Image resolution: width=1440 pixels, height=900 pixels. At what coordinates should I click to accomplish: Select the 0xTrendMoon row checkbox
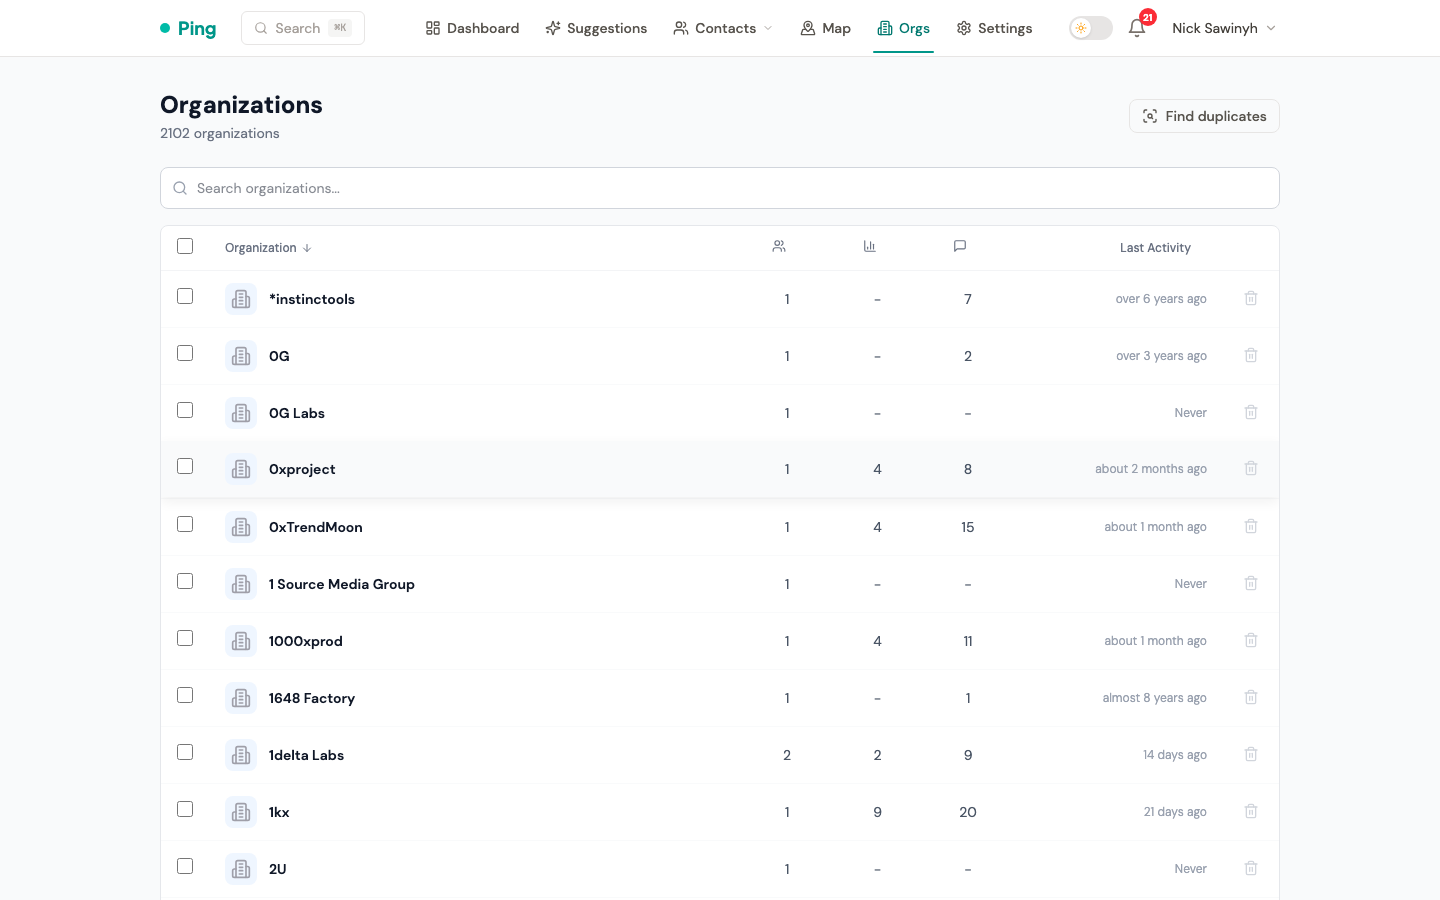click(x=185, y=524)
